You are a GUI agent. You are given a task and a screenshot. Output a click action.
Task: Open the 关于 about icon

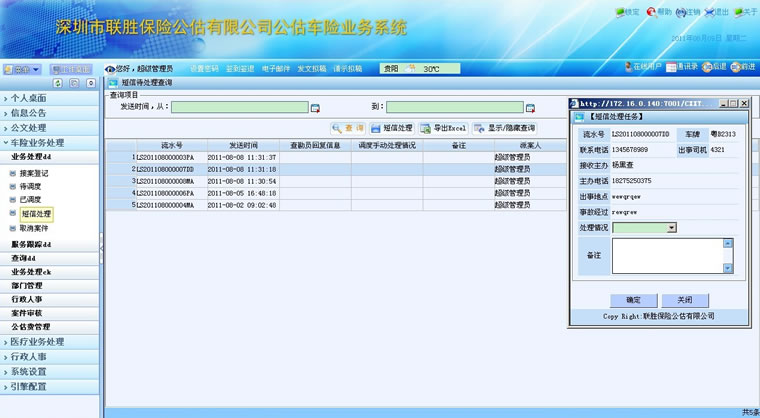pyautogui.click(x=739, y=13)
